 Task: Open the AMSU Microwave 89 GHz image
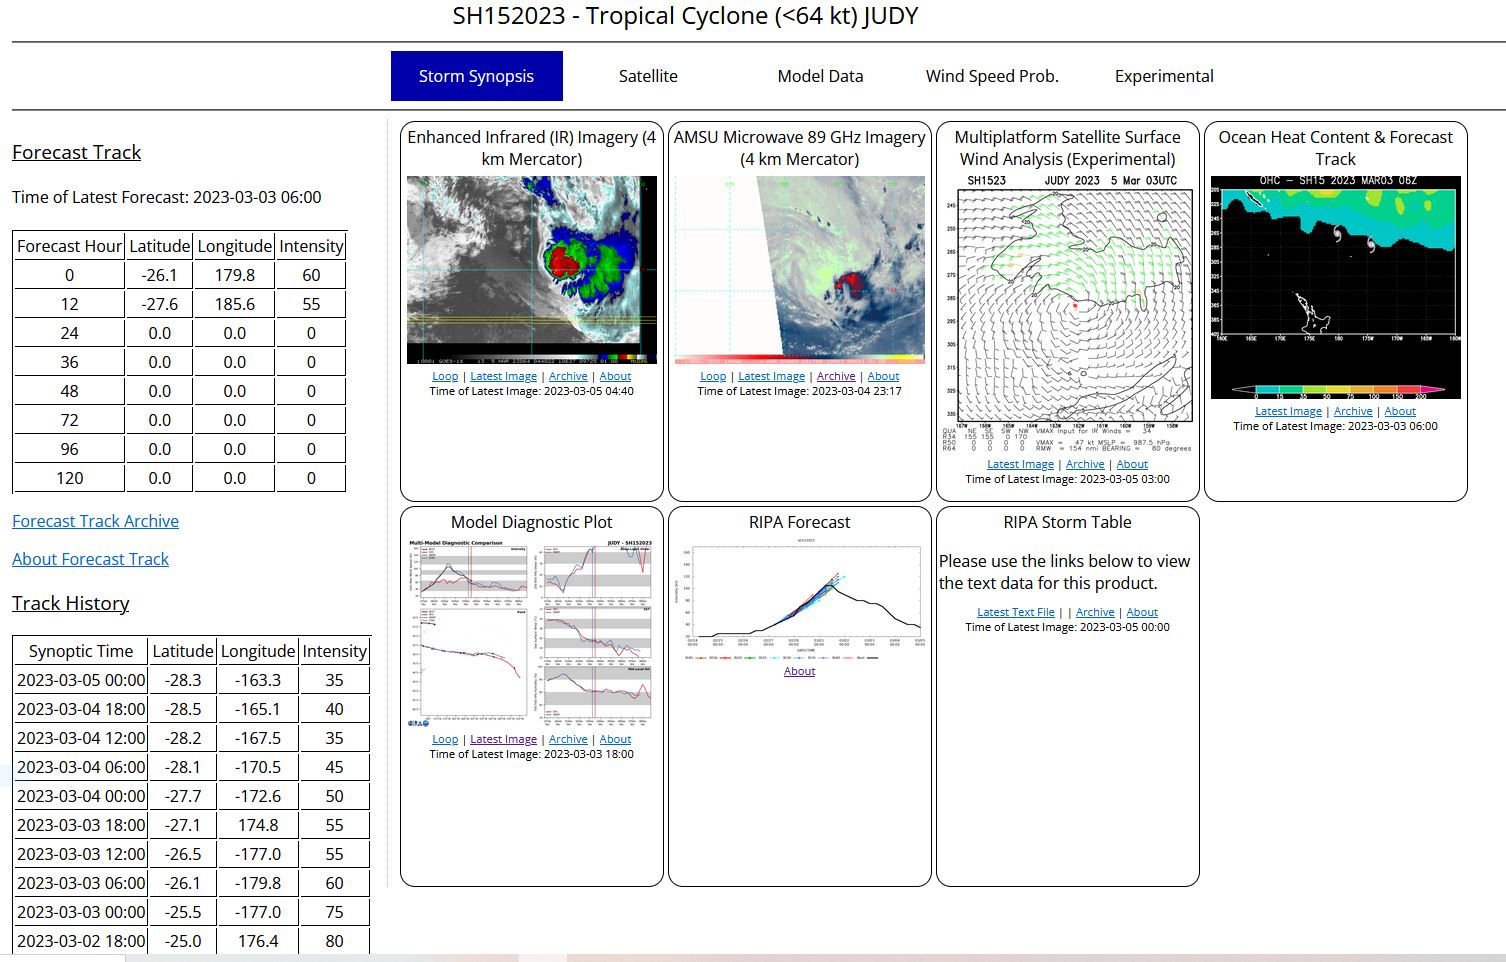[800, 270]
